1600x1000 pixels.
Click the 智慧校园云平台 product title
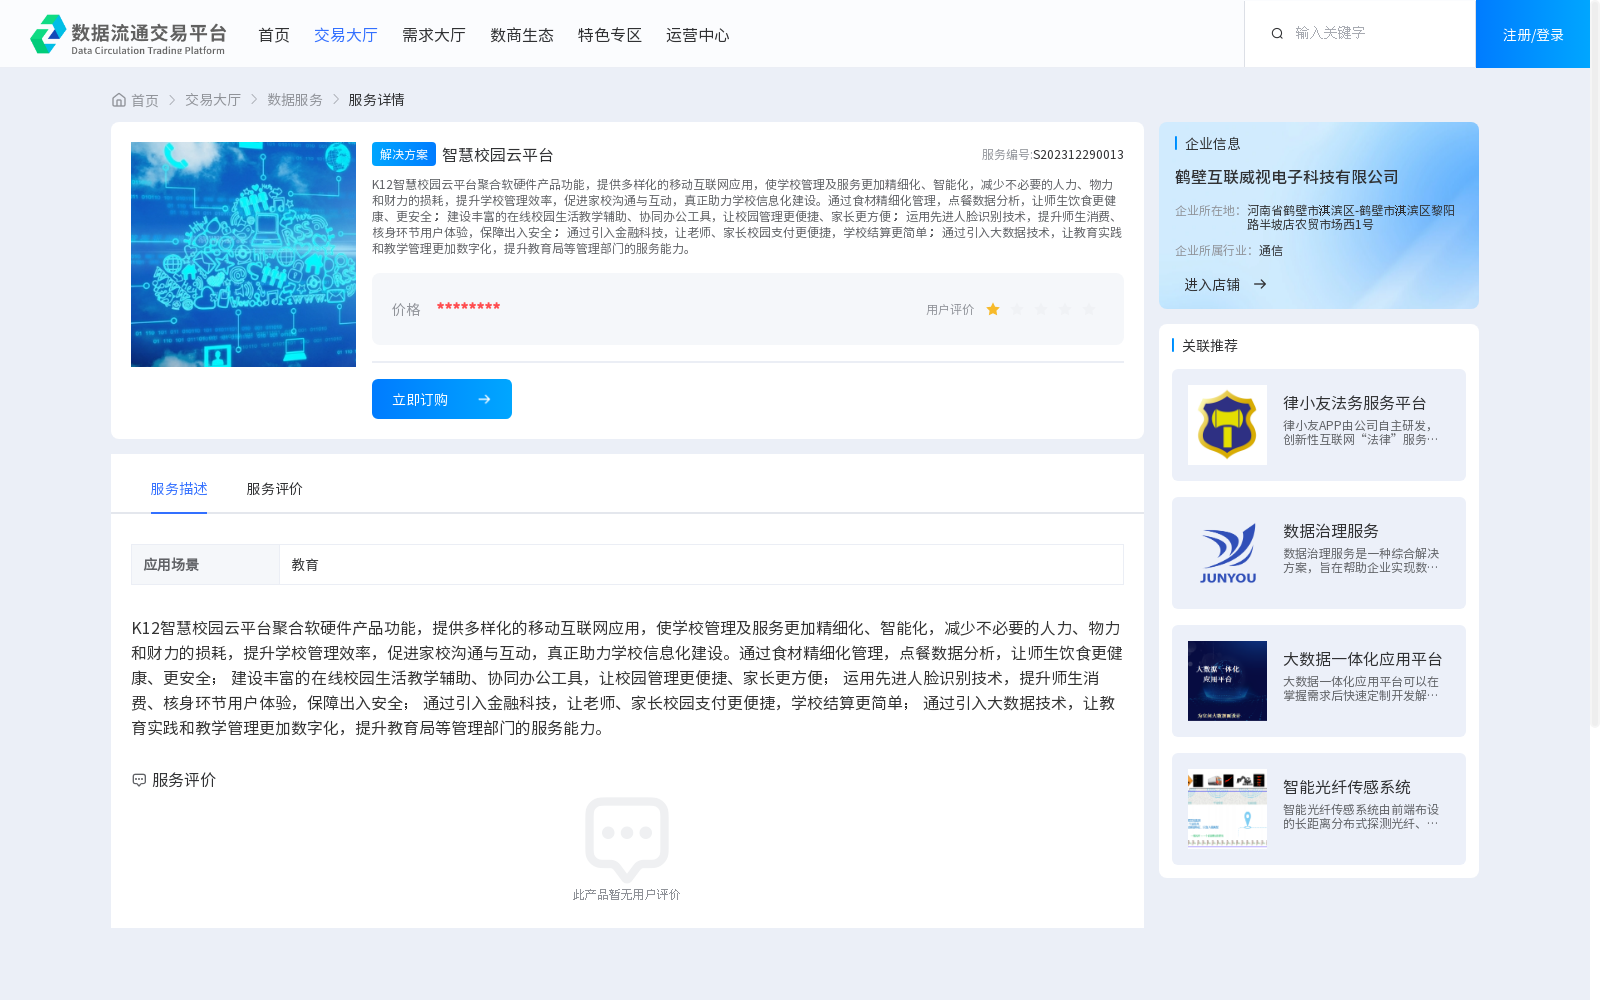498,155
